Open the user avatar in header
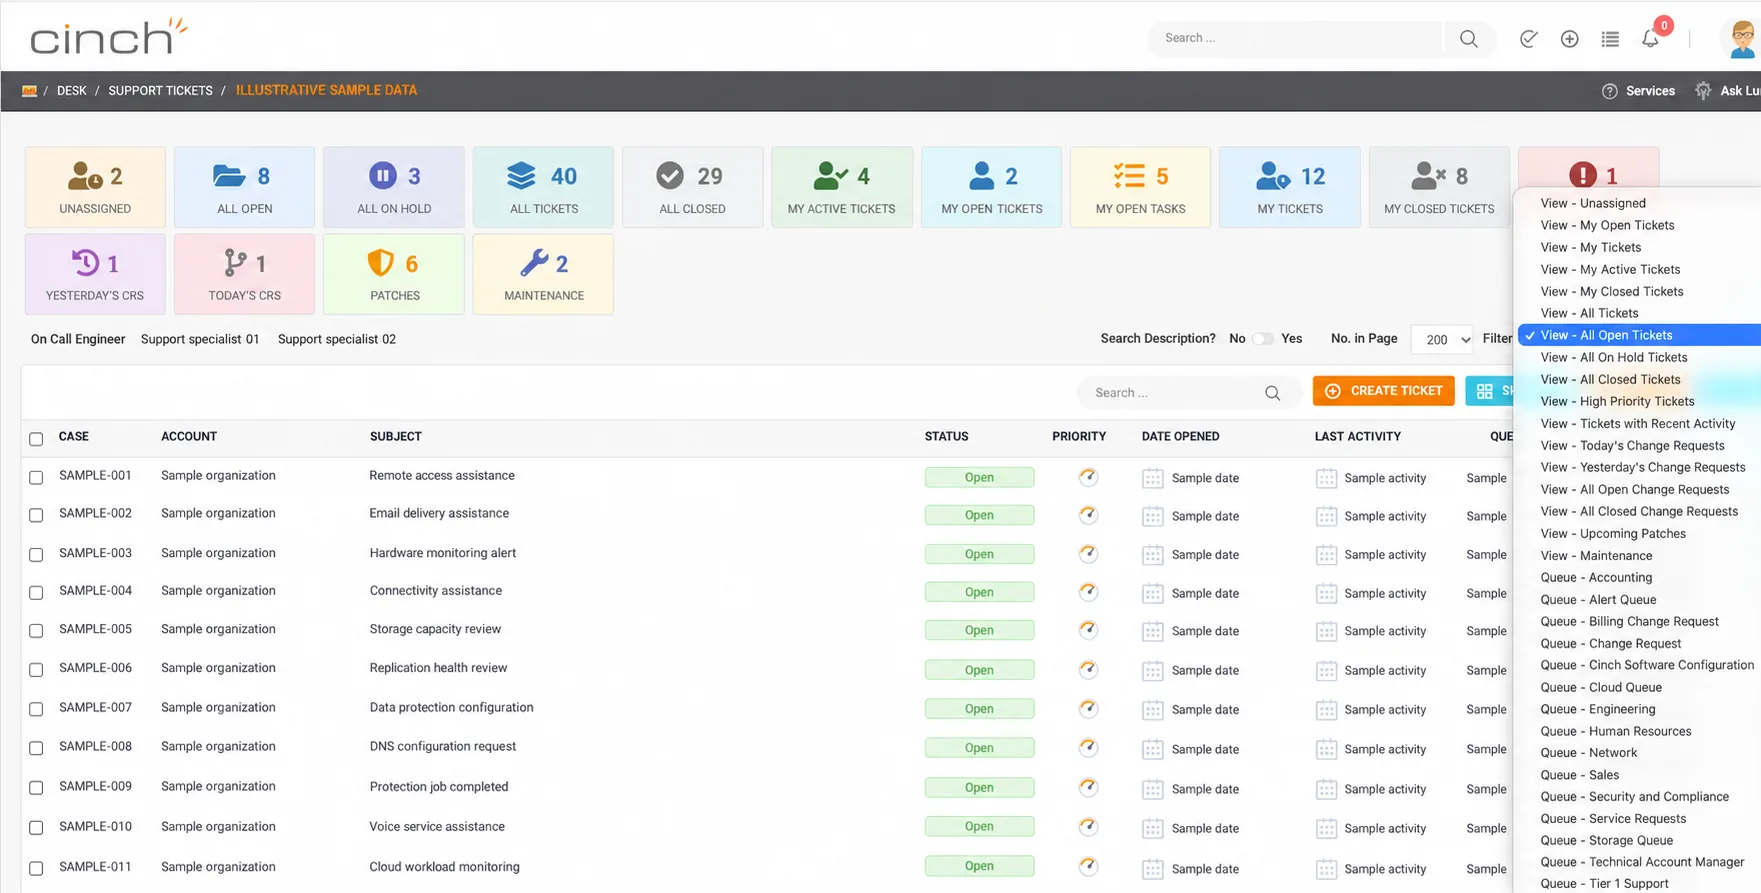Image resolution: width=1761 pixels, height=893 pixels. click(1743, 39)
